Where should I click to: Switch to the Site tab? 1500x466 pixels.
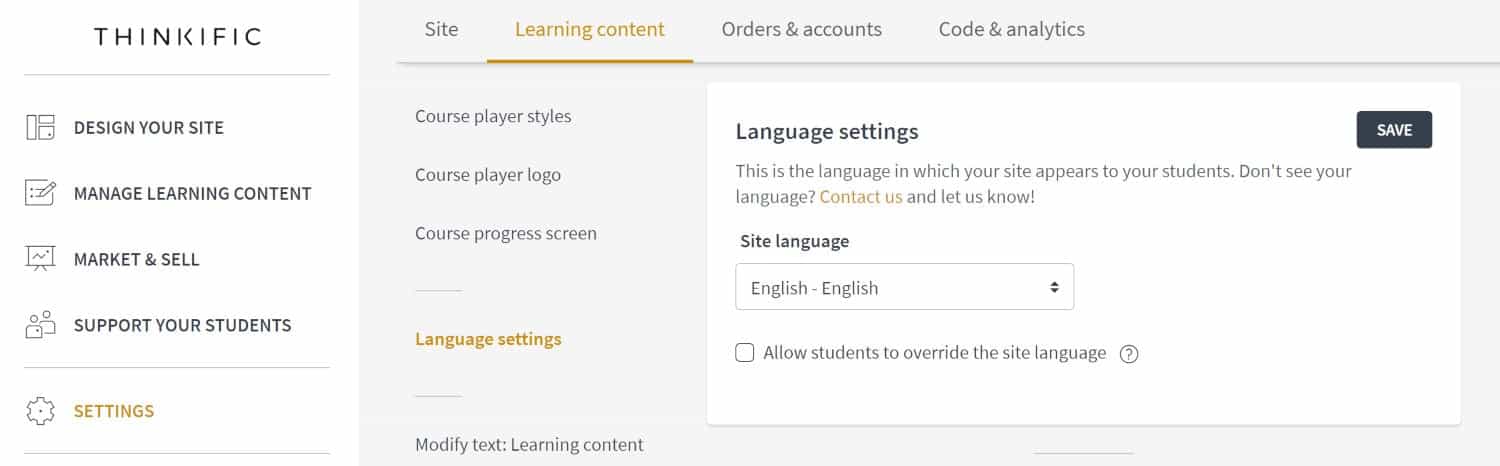pos(441,29)
